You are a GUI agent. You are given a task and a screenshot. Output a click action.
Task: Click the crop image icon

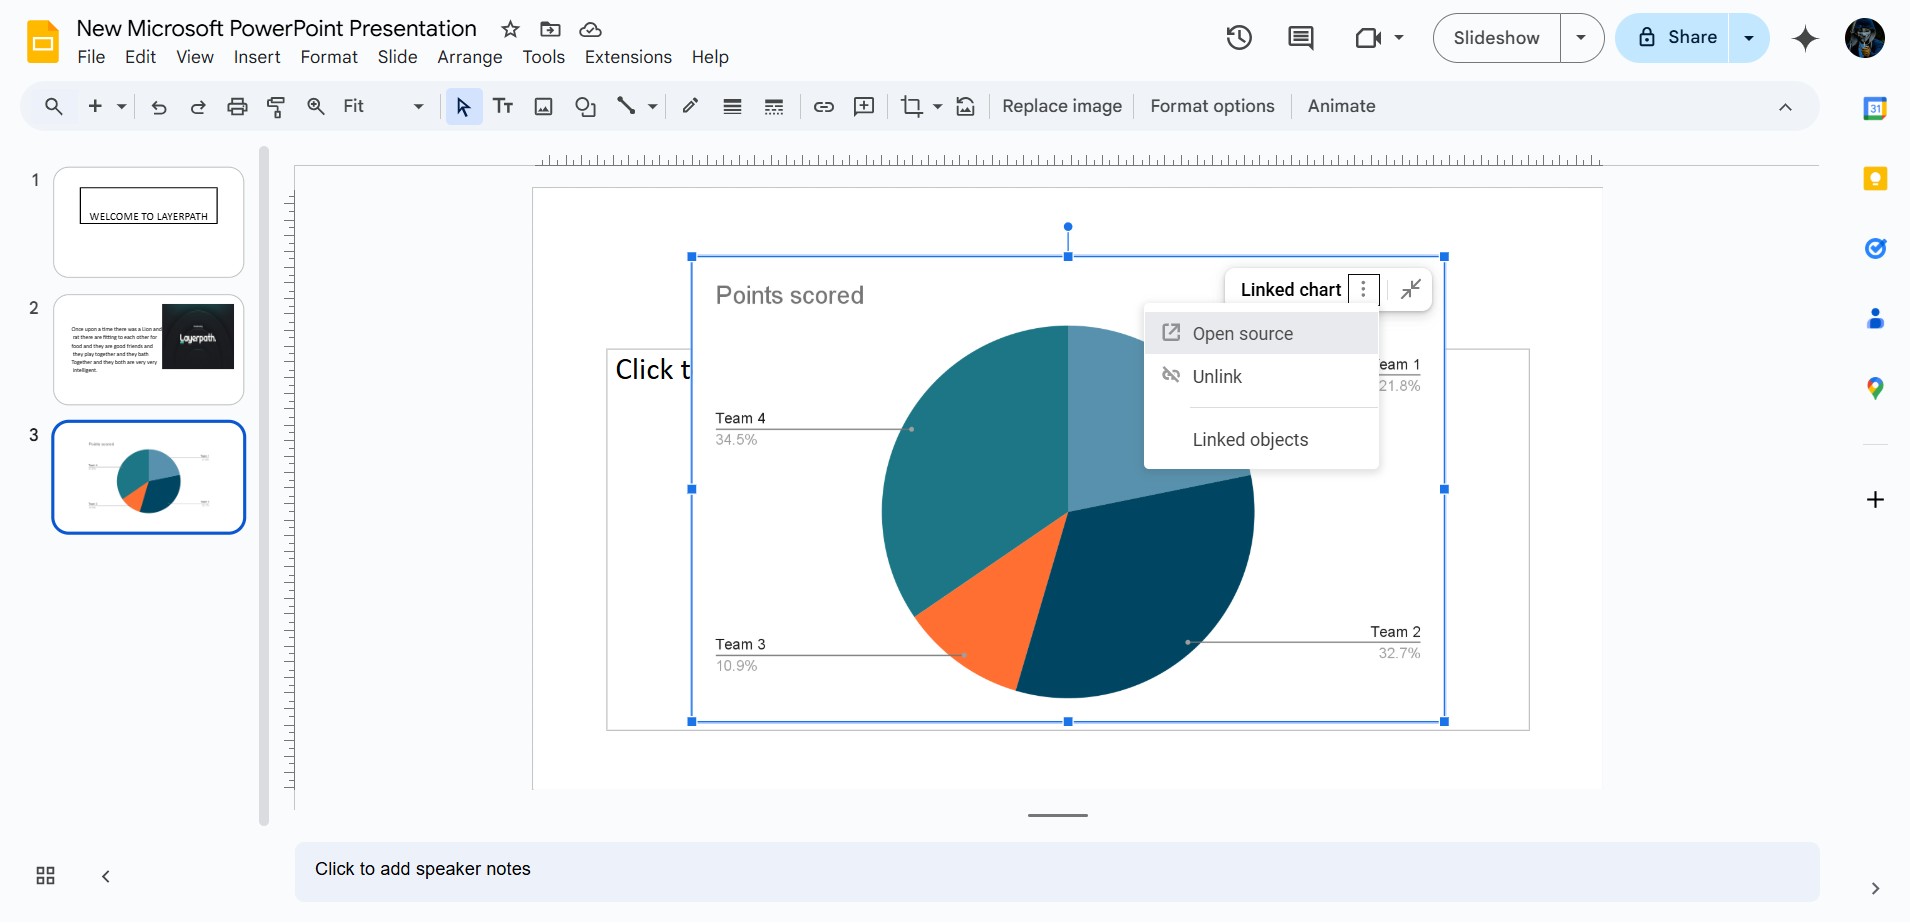[x=911, y=106]
